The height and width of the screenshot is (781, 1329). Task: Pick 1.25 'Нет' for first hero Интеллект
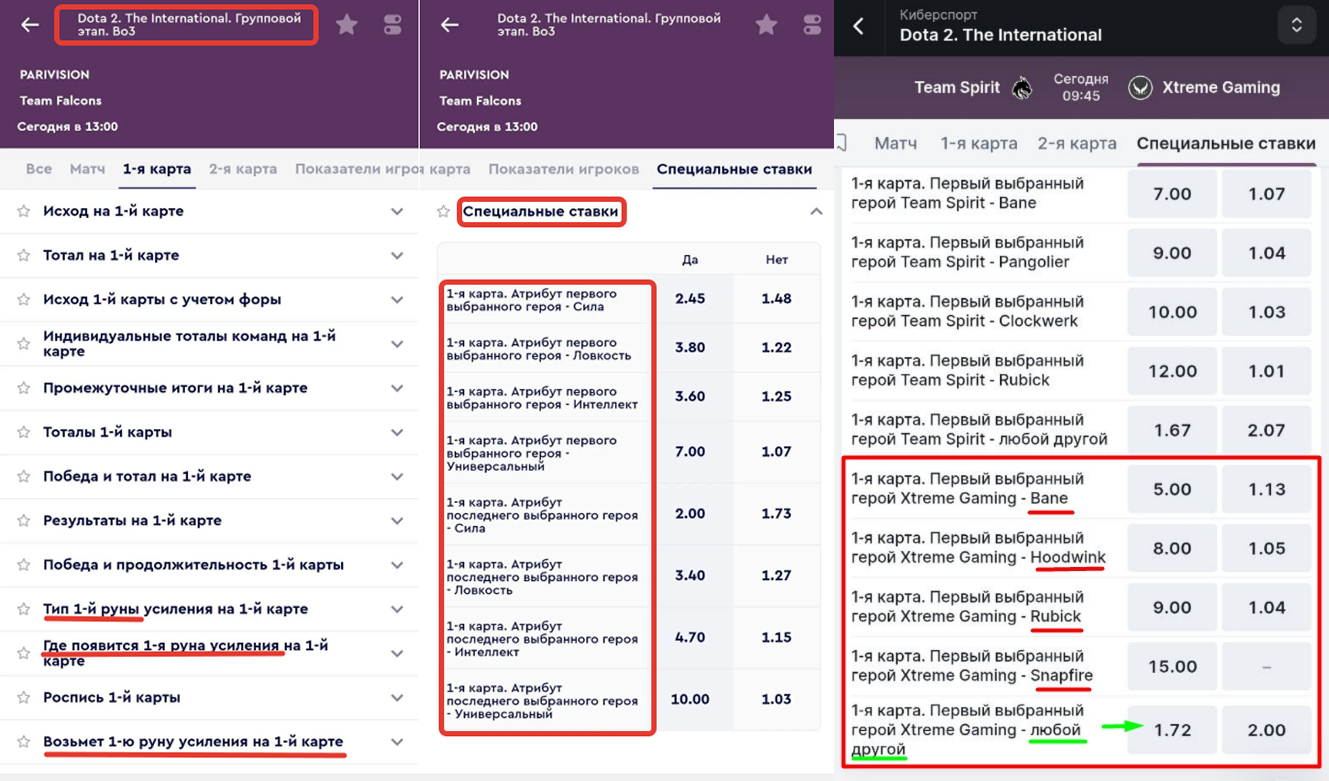(x=776, y=397)
